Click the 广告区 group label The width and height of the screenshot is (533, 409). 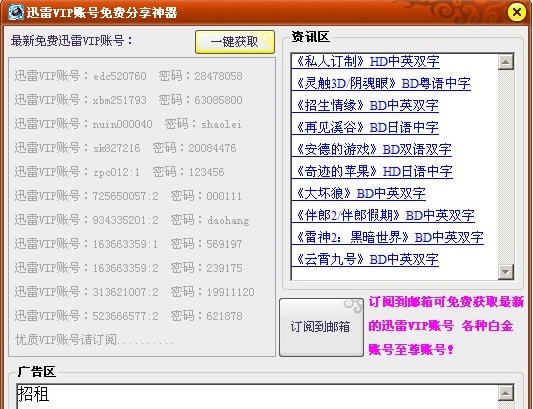click(x=37, y=371)
